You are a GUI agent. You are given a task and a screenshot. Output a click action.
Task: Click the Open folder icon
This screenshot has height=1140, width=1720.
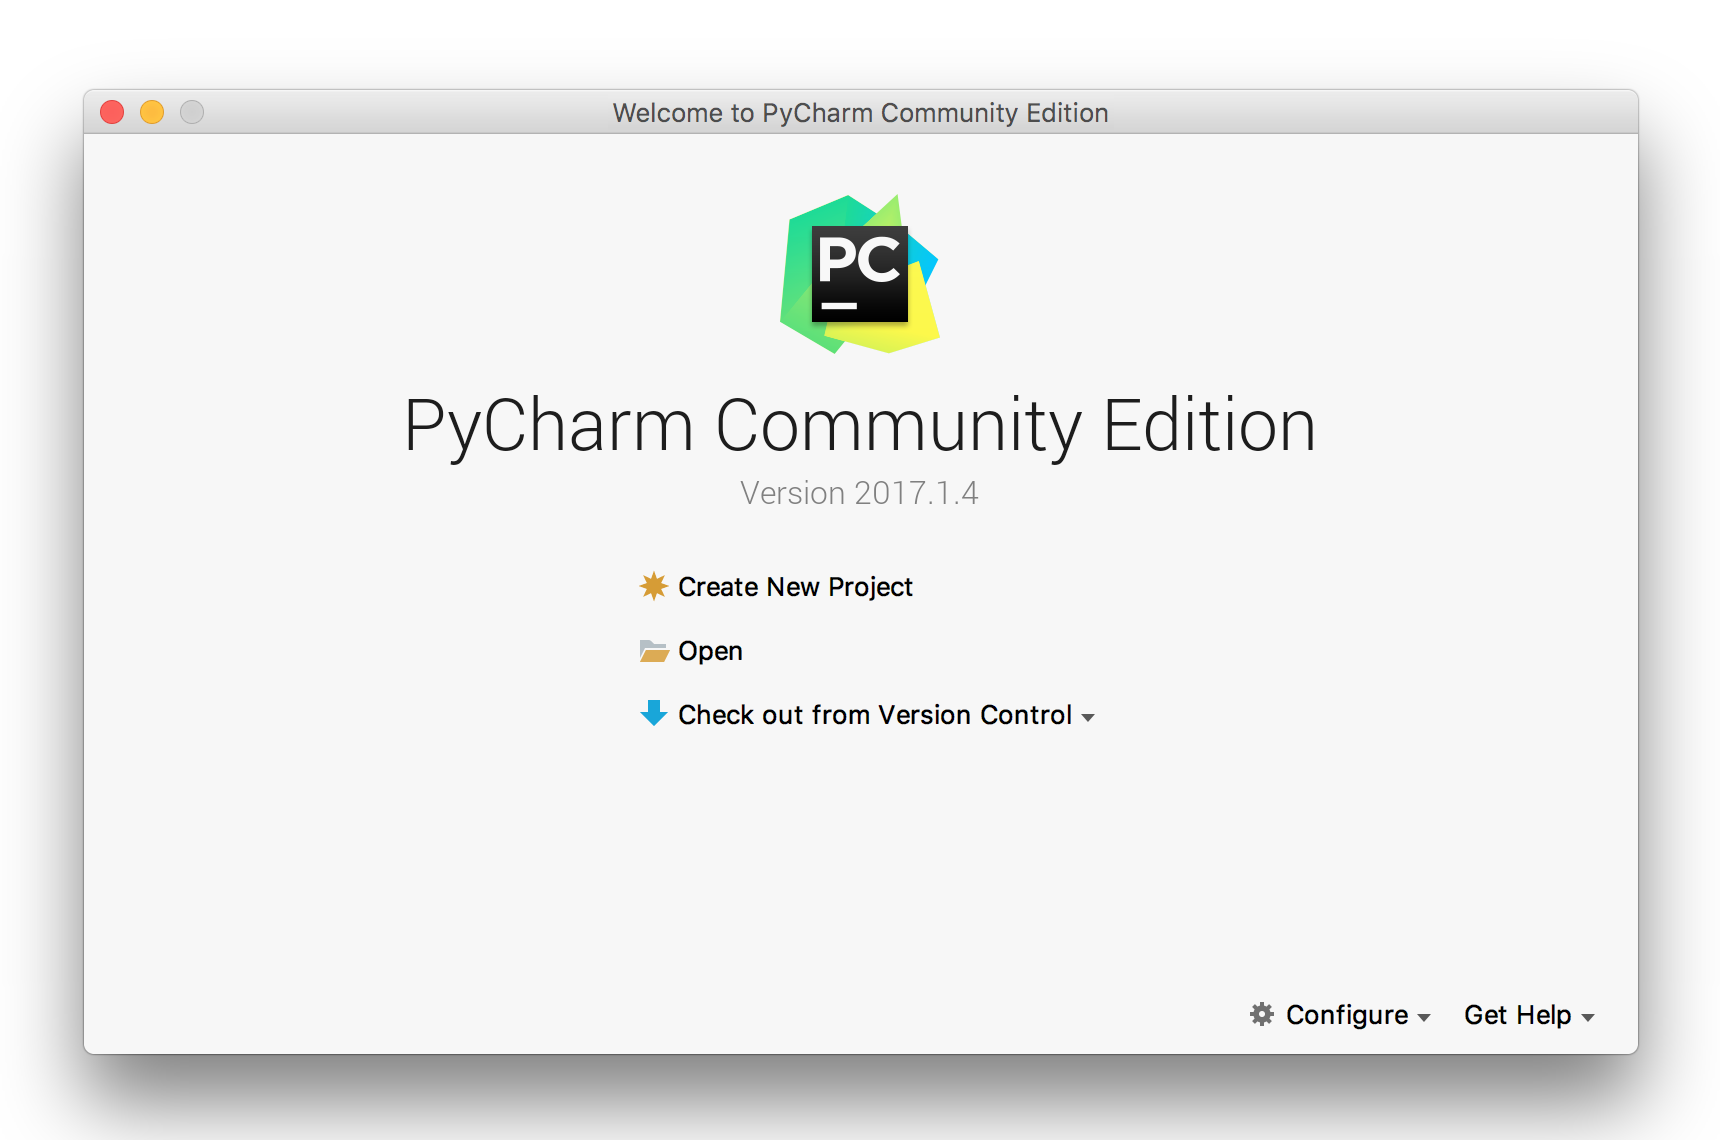(654, 651)
